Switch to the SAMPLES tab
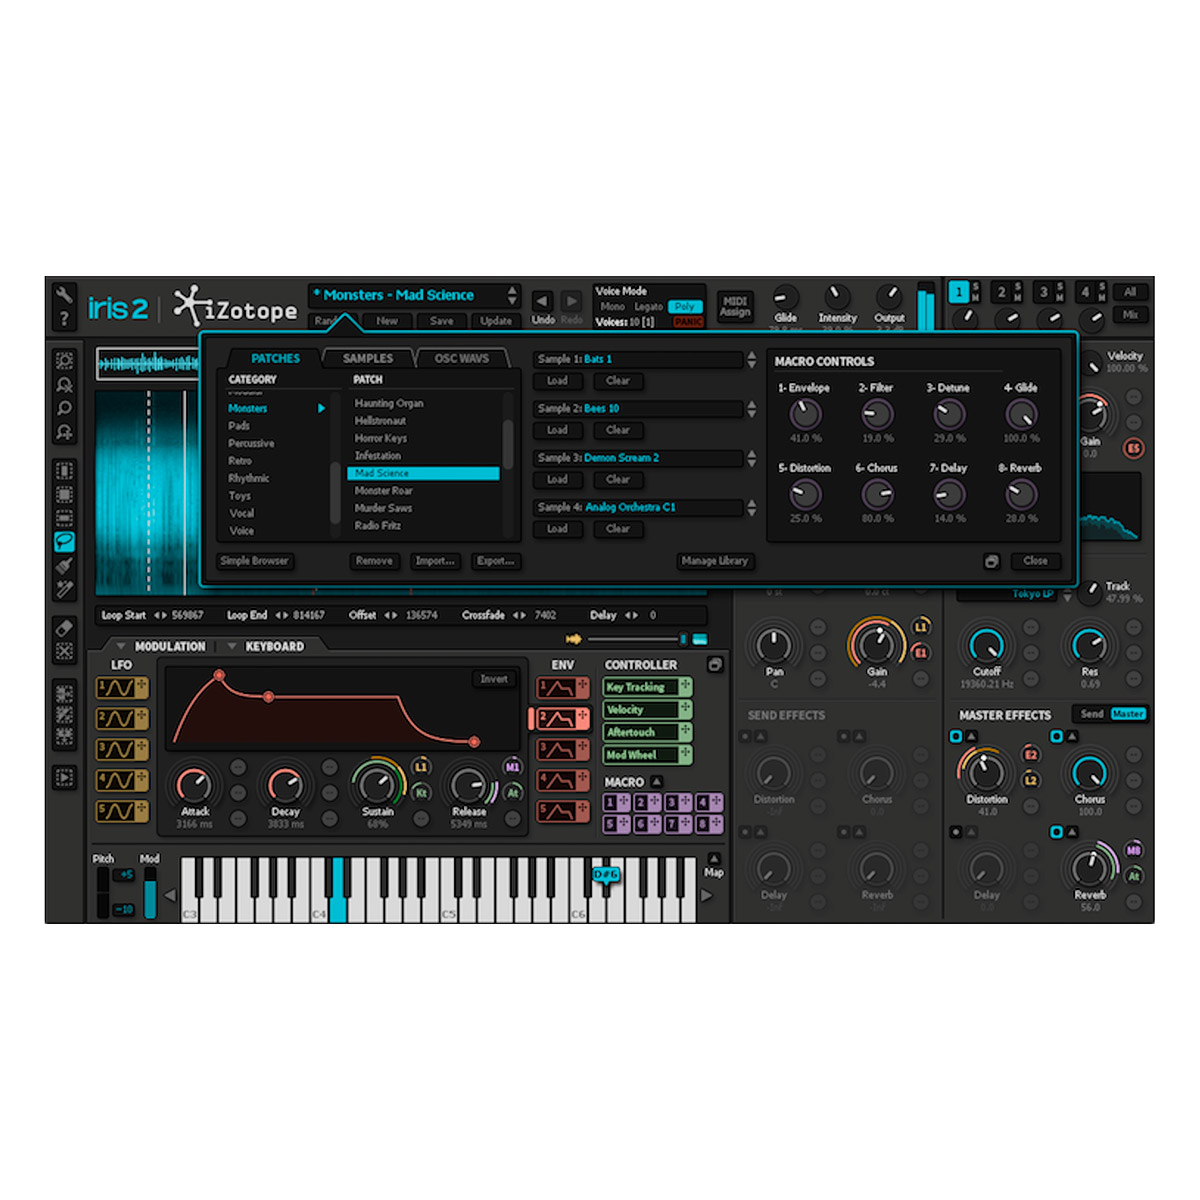Screen dimensions: 1200x1200 click(368, 358)
